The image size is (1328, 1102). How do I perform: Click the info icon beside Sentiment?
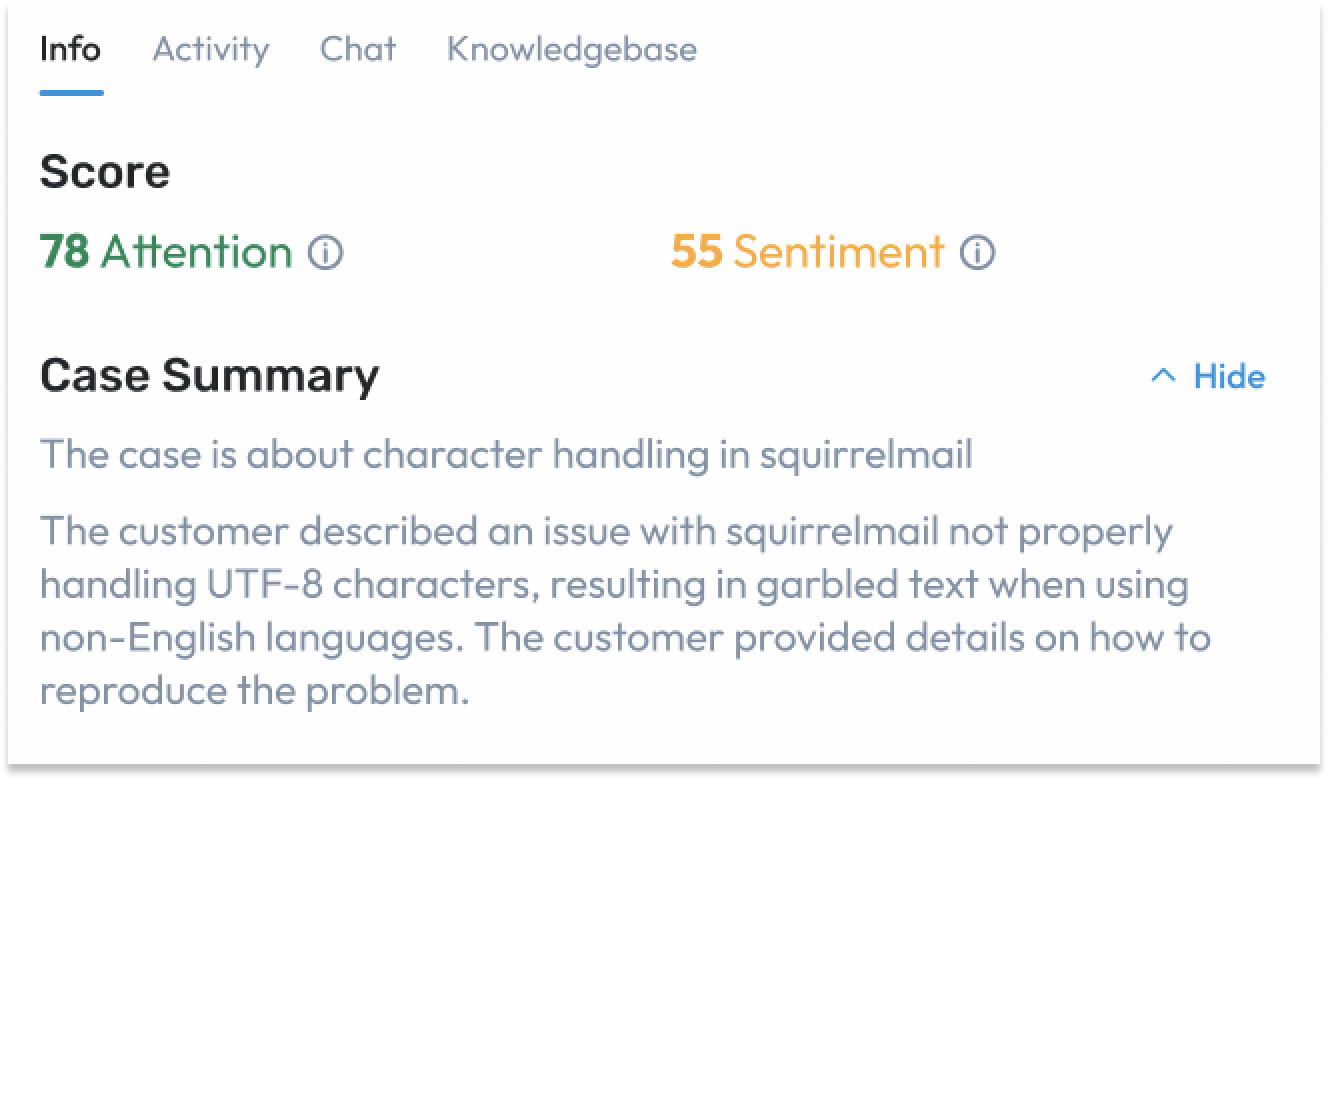point(977,253)
